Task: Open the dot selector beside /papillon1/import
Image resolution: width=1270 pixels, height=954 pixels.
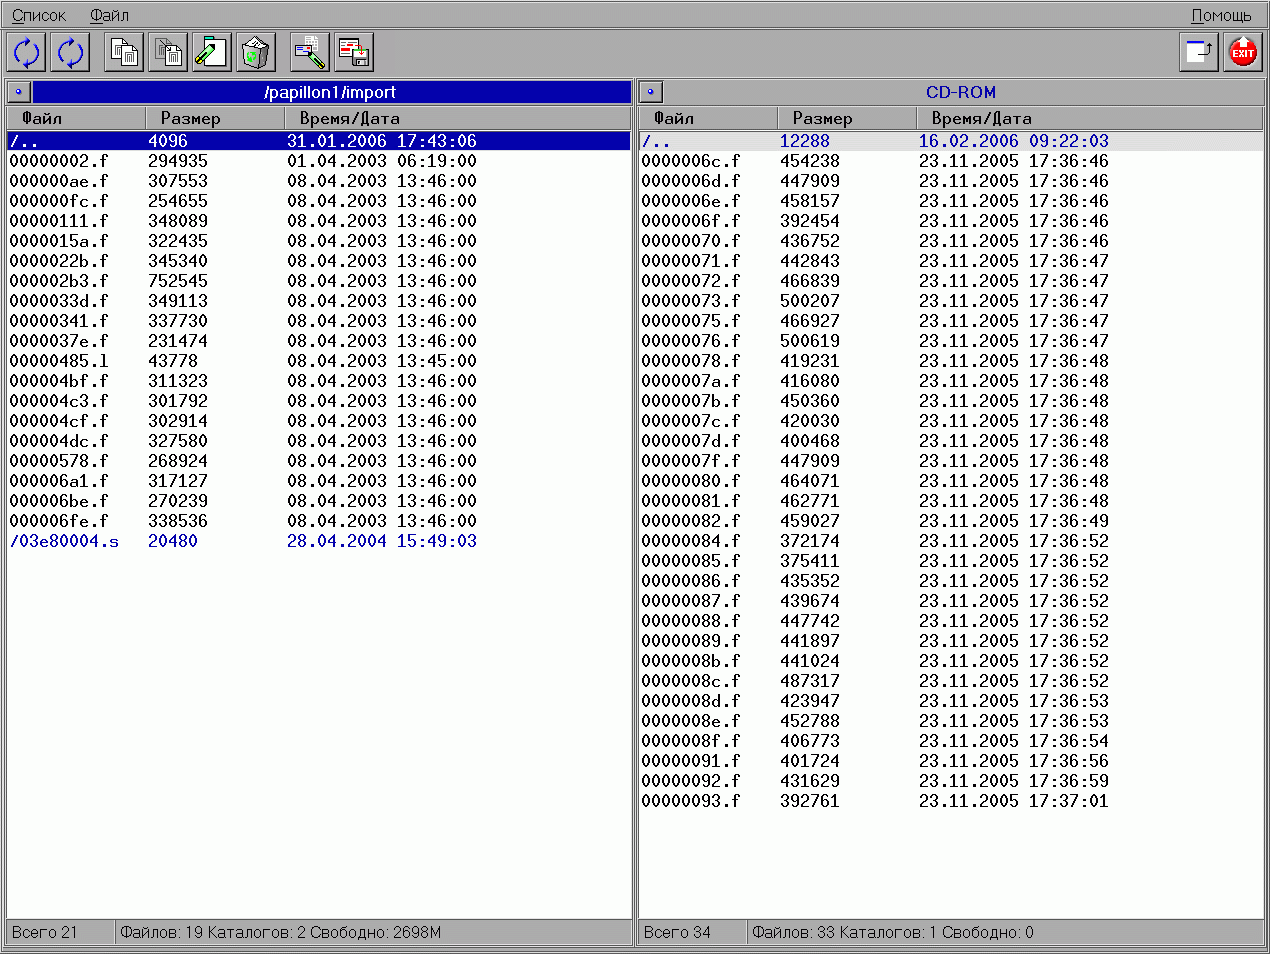Action: click(x=19, y=92)
